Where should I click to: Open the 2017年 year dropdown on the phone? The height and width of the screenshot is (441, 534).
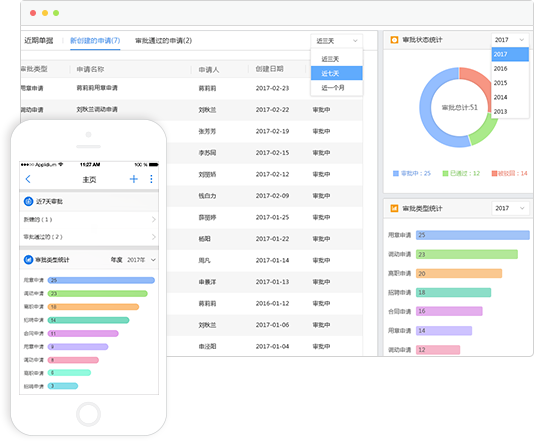(x=141, y=260)
